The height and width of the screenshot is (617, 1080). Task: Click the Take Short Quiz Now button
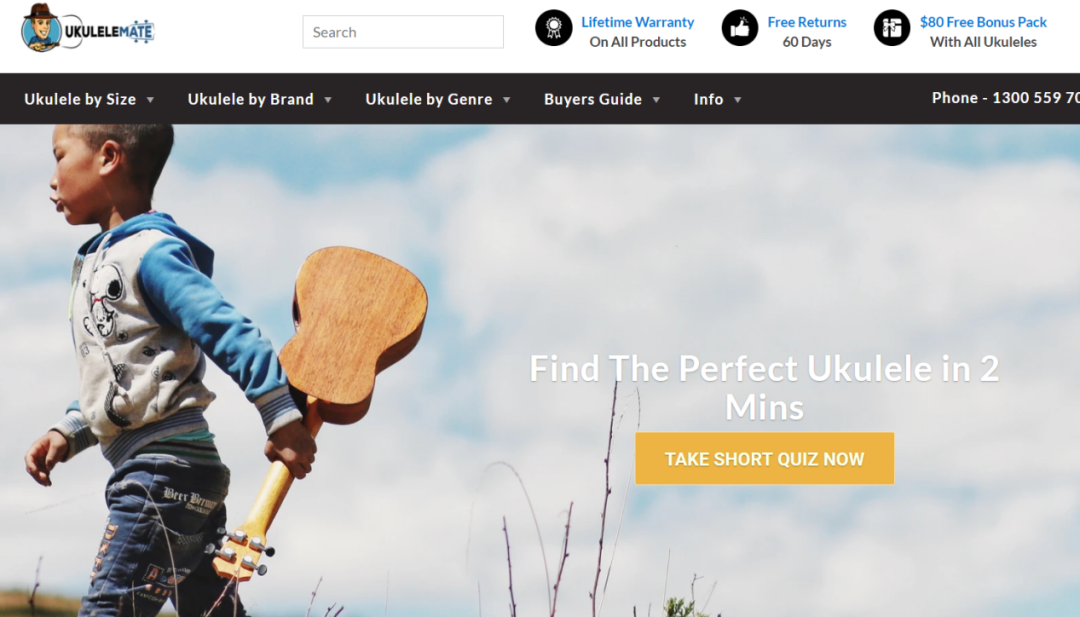pyautogui.click(x=765, y=459)
